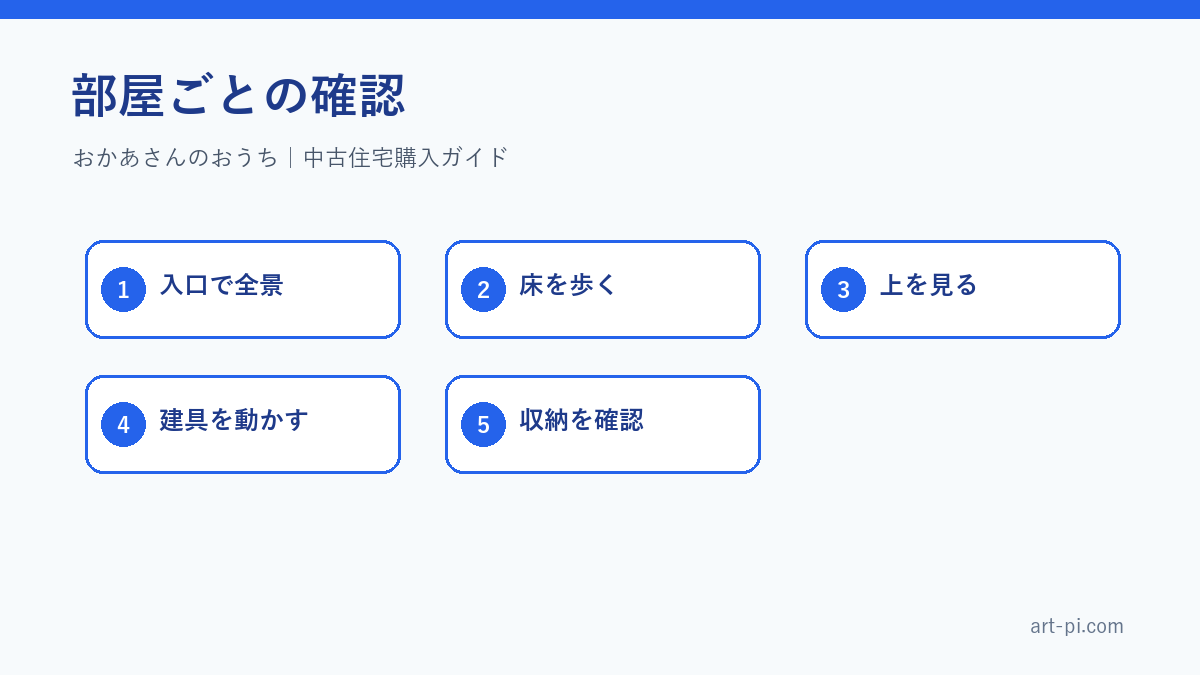
Task: Click the 中古住宅 text in subtitle
Action: [349, 157]
